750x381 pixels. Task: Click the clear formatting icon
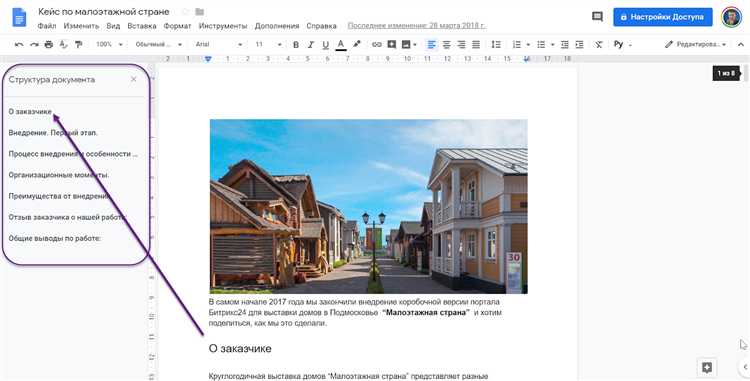[598, 44]
